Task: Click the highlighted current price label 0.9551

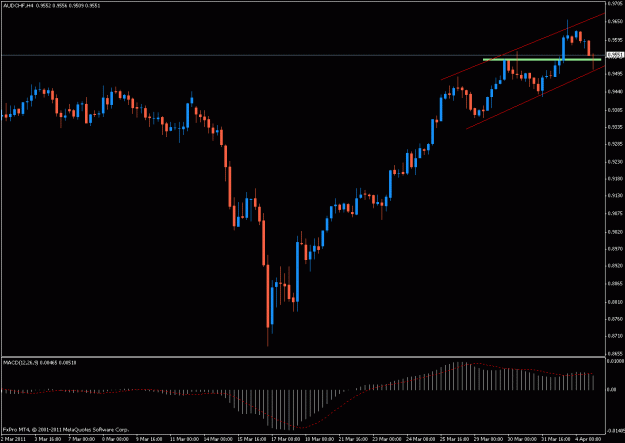Action: 615,55
